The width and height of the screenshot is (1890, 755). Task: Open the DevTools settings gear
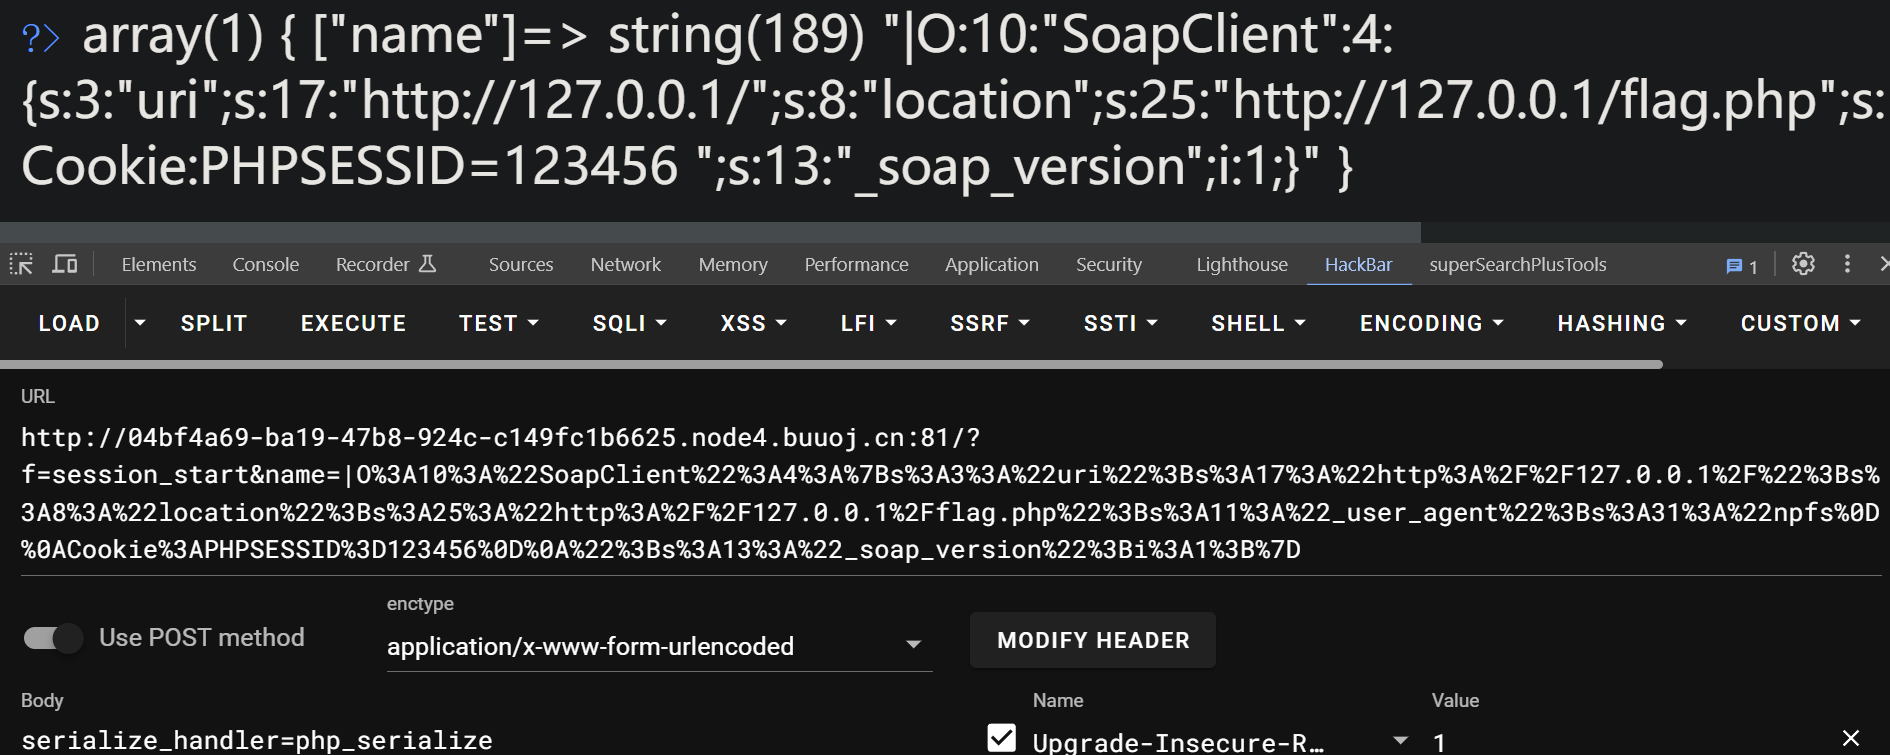[x=1803, y=264]
